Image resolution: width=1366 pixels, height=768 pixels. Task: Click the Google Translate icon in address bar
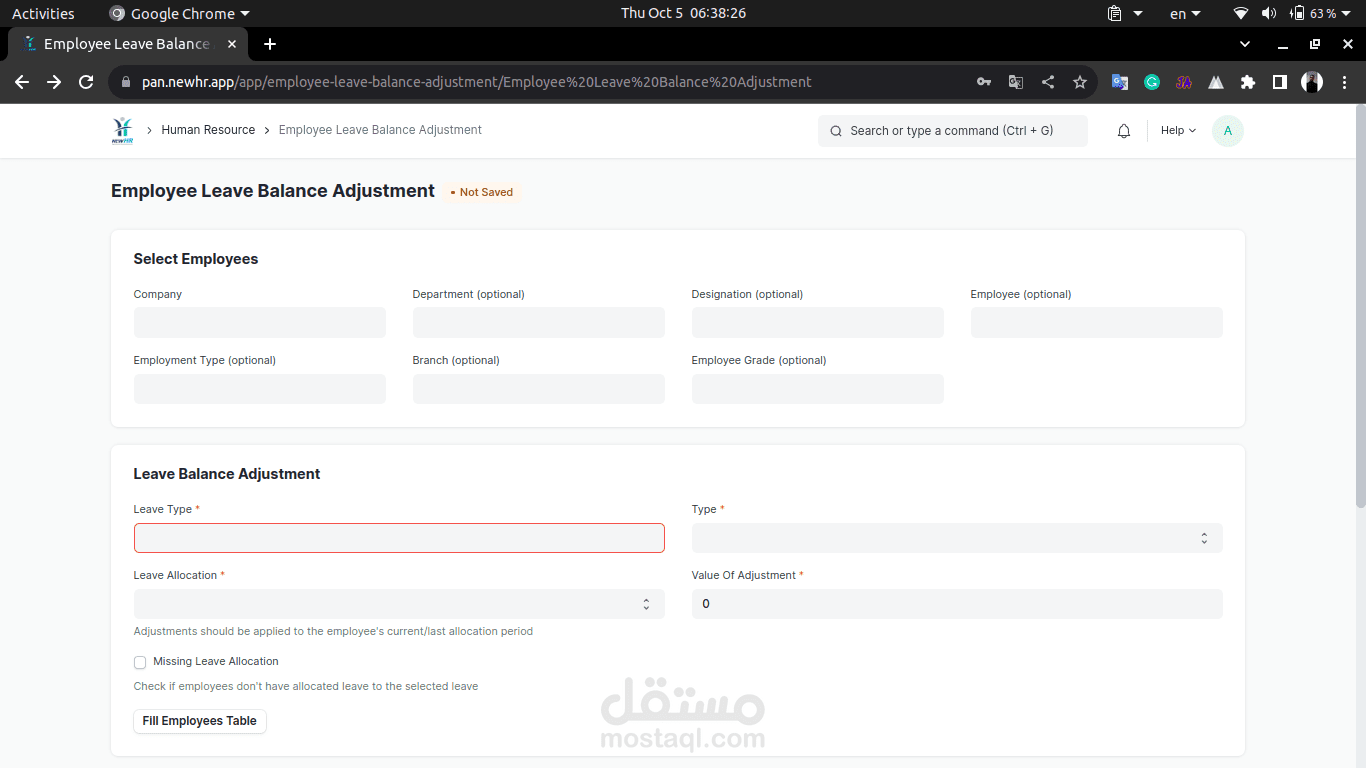(x=1016, y=82)
